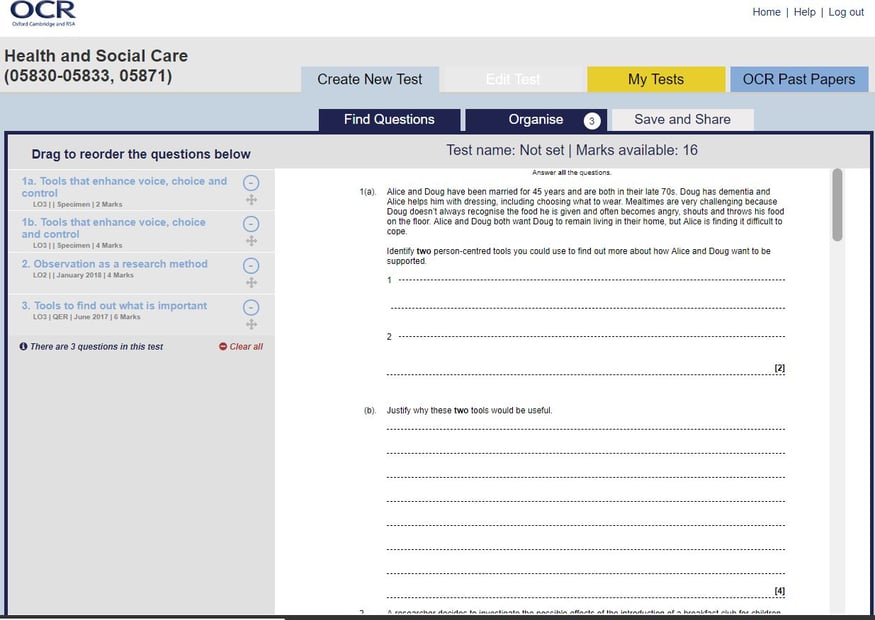875x620 pixels.
Task: Open the Organise tab
Action: (536, 119)
